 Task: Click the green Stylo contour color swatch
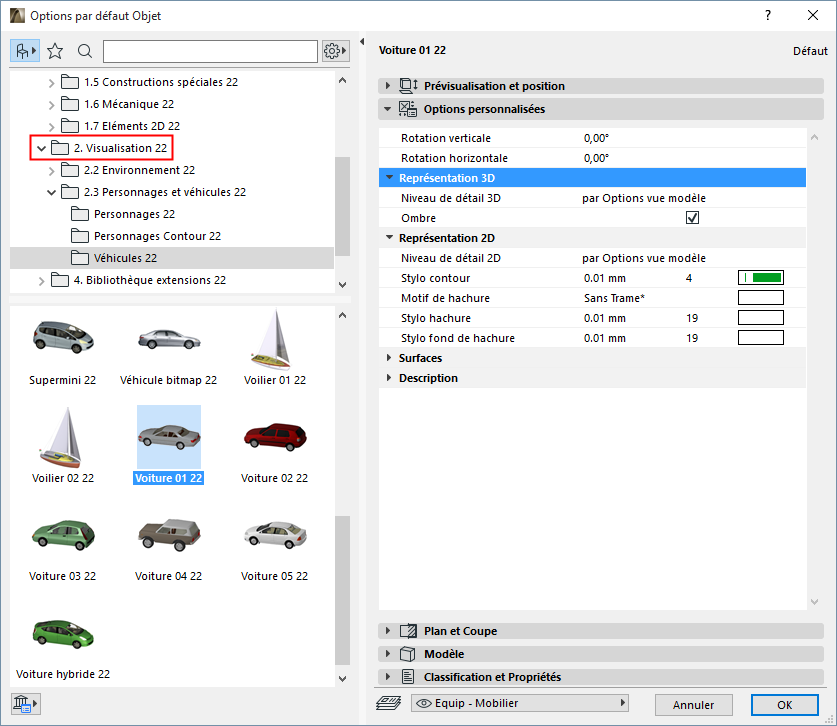click(760, 277)
